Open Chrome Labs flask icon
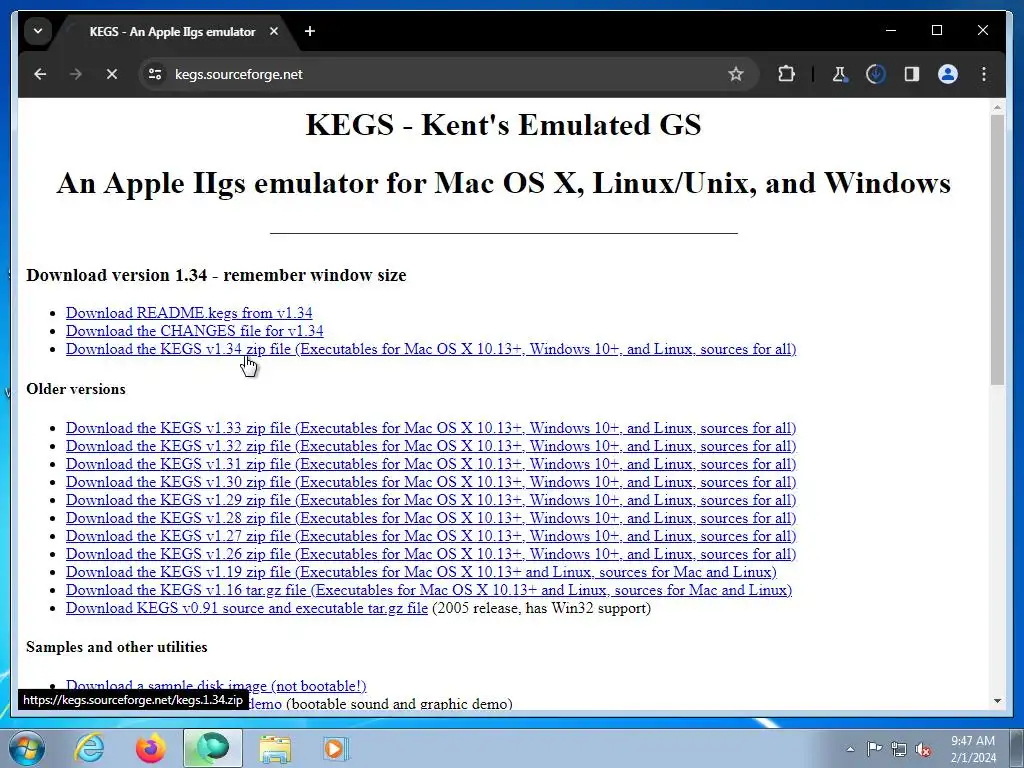Image resolution: width=1024 pixels, height=768 pixels. 840,74
